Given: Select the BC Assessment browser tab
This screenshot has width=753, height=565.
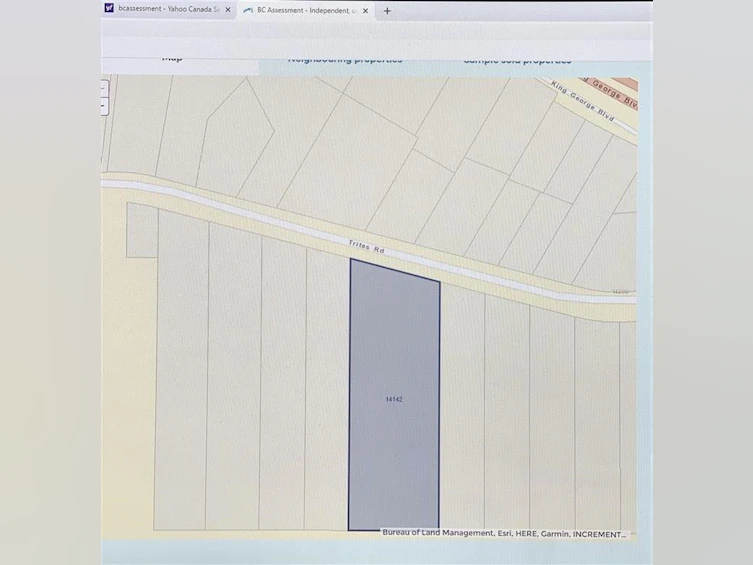Looking at the screenshot, I should tap(305, 10).
